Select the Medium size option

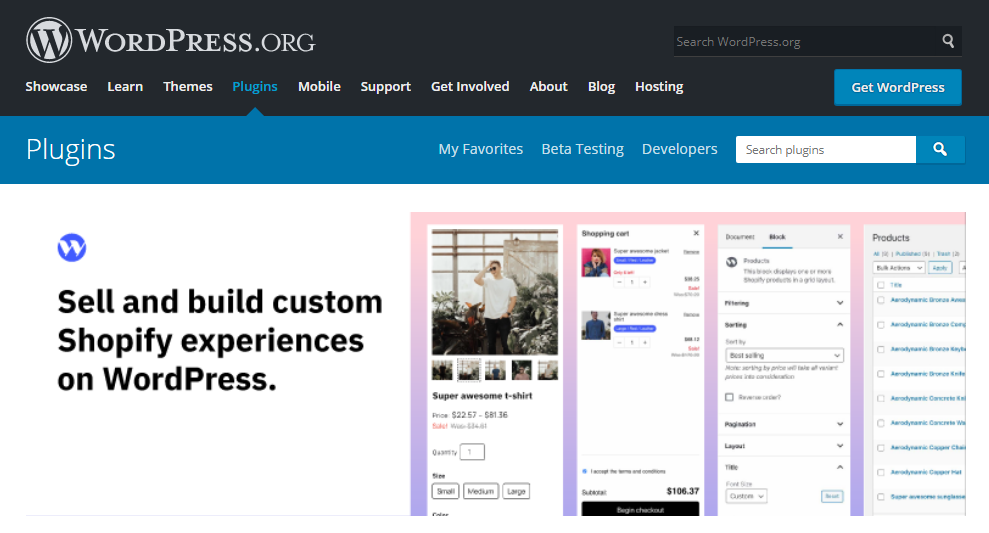[481, 491]
